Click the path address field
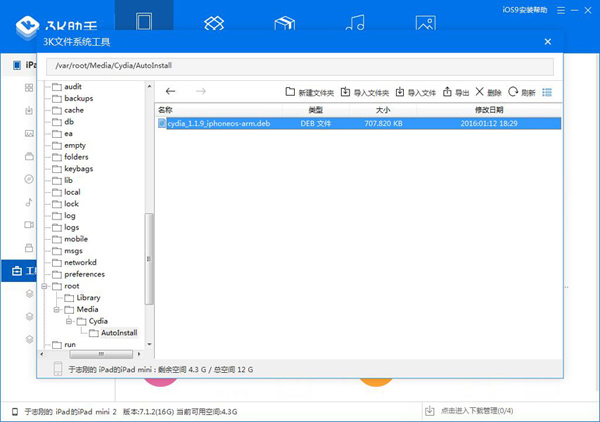Viewport: 600px width, 422px height. pos(300,66)
